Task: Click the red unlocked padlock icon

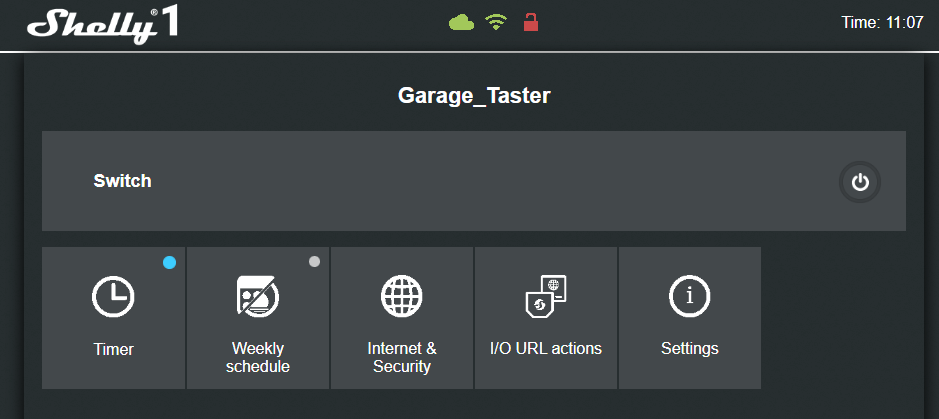Action: click(x=530, y=22)
